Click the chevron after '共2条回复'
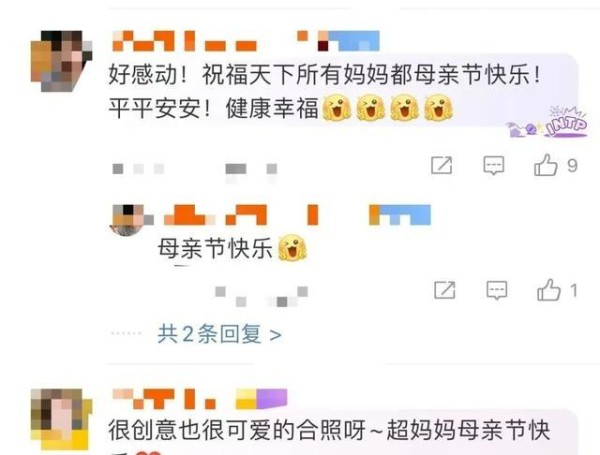 coord(276,335)
